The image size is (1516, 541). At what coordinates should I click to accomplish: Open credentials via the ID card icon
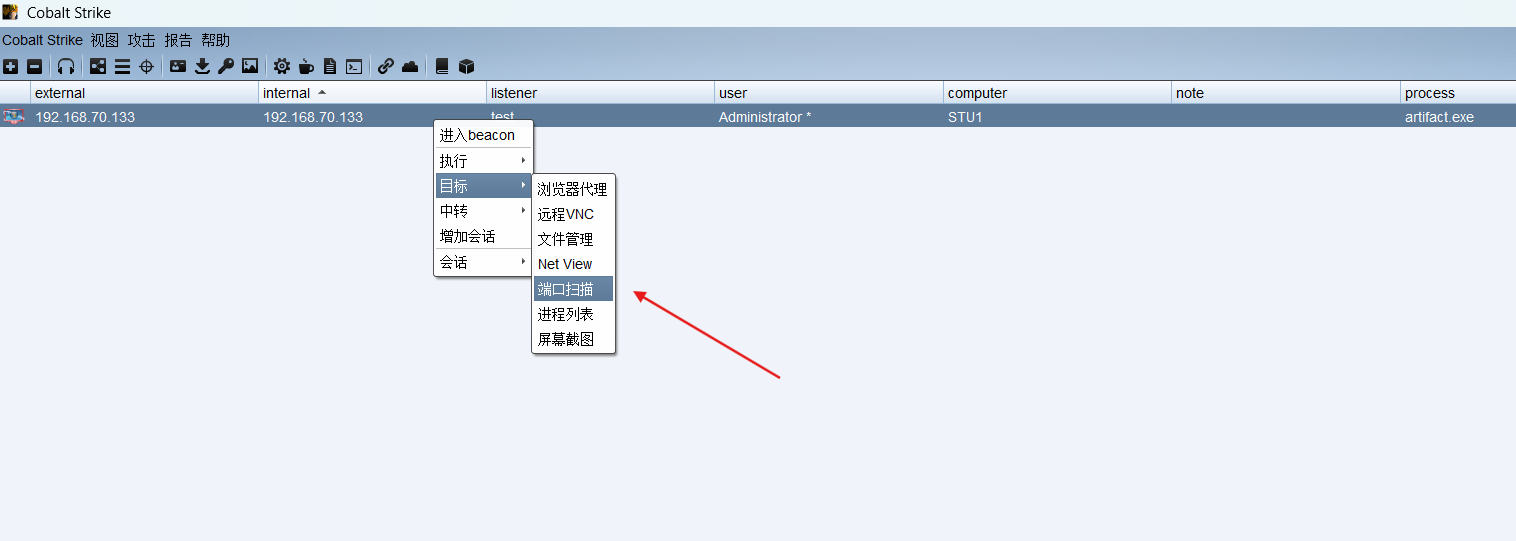click(x=178, y=67)
